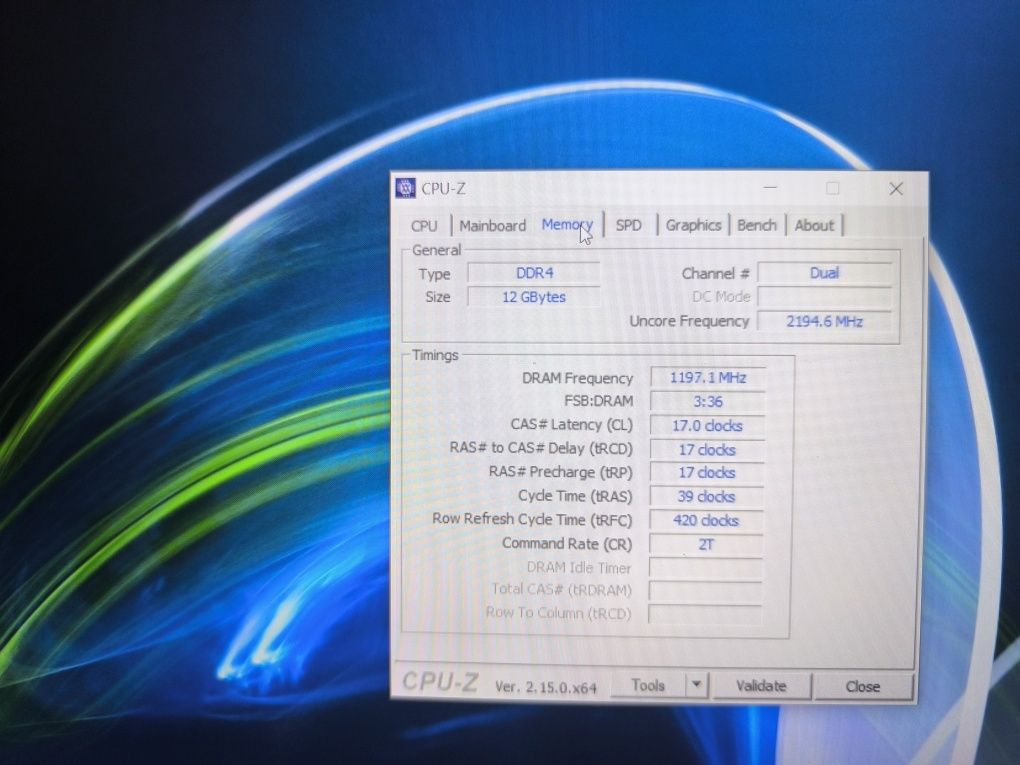Viewport: 1020px width, 765px height.
Task: Close CPU-Z with the title bar X
Action: point(896,189)
